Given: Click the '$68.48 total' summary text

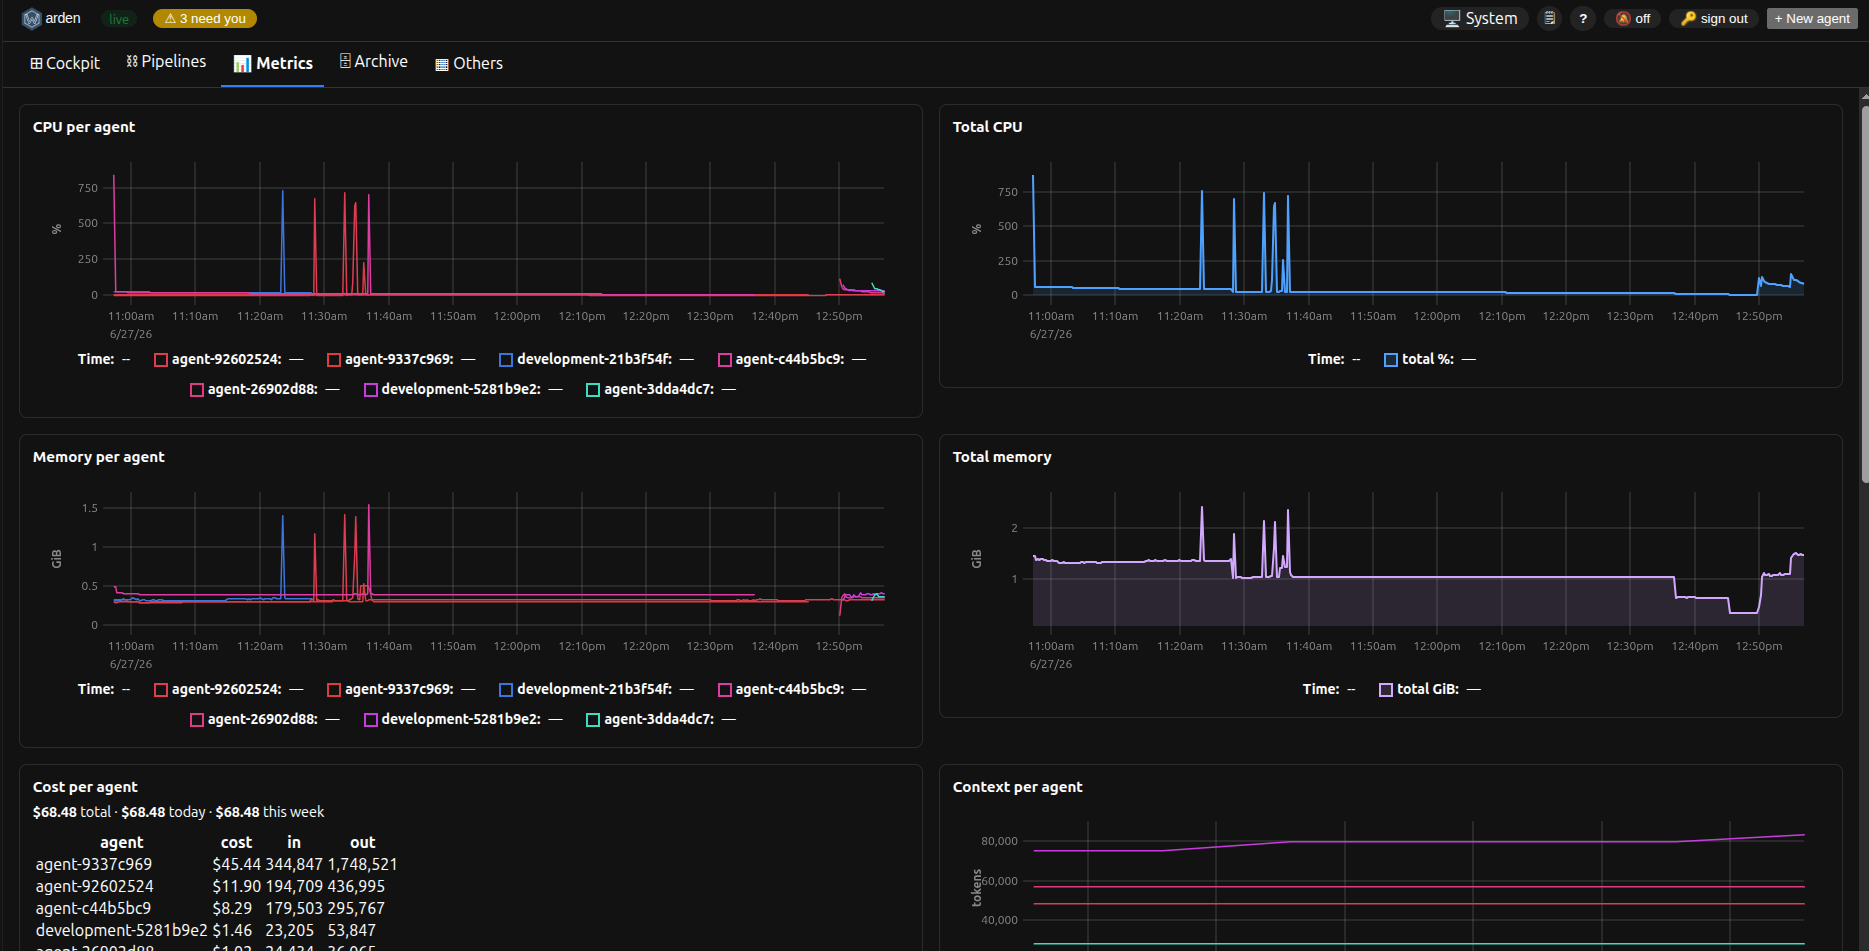Looking at the screenshot, I should click(72, 812).
